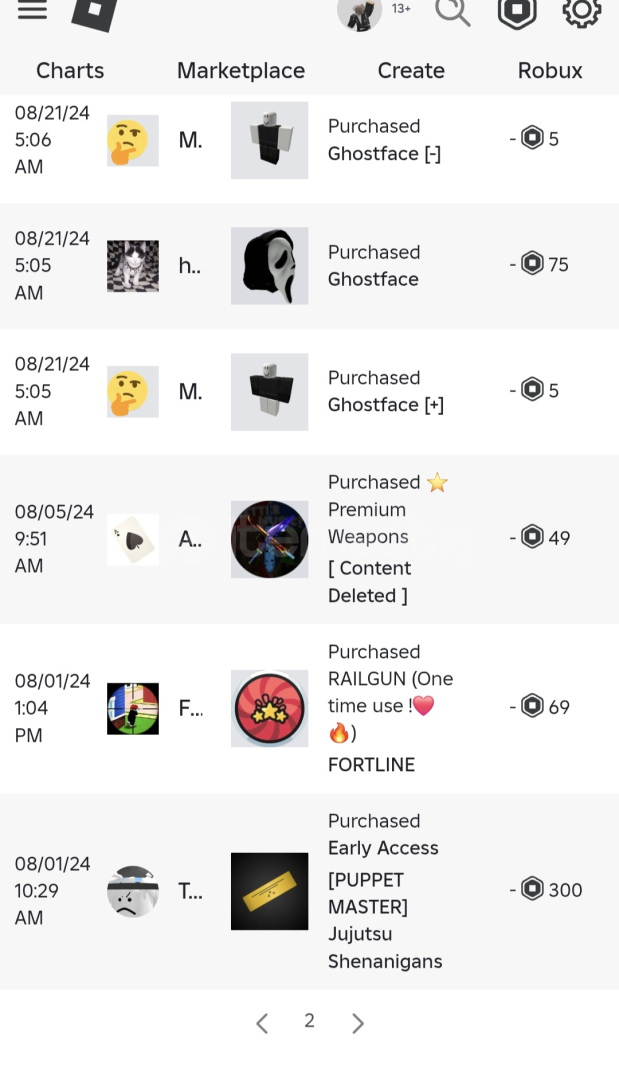The width and height of the screenshot is (619, 1080).
Task: Open the Robux tab
Action: point(550,71)
